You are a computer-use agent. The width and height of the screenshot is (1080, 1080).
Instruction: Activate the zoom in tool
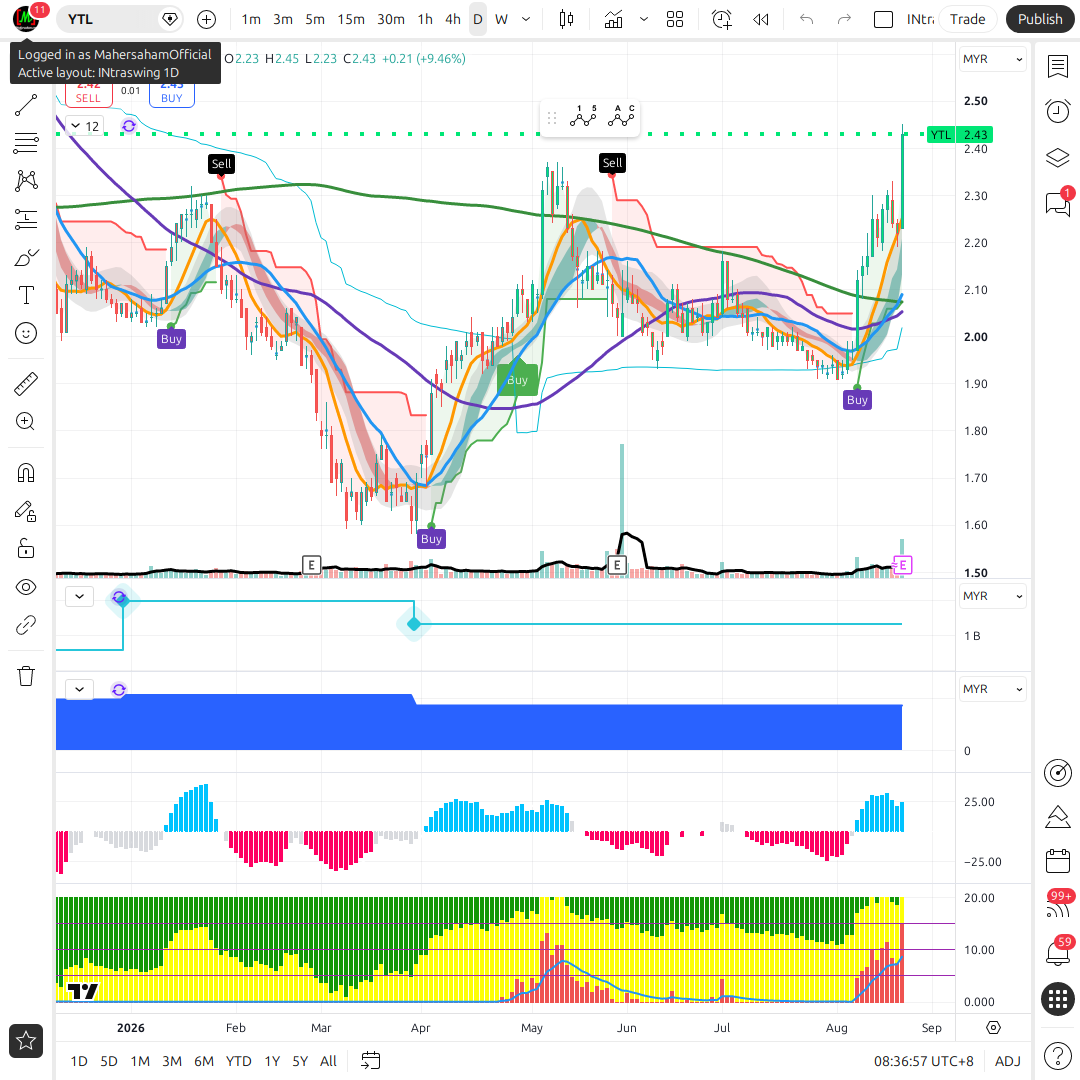tap(26, 422)
